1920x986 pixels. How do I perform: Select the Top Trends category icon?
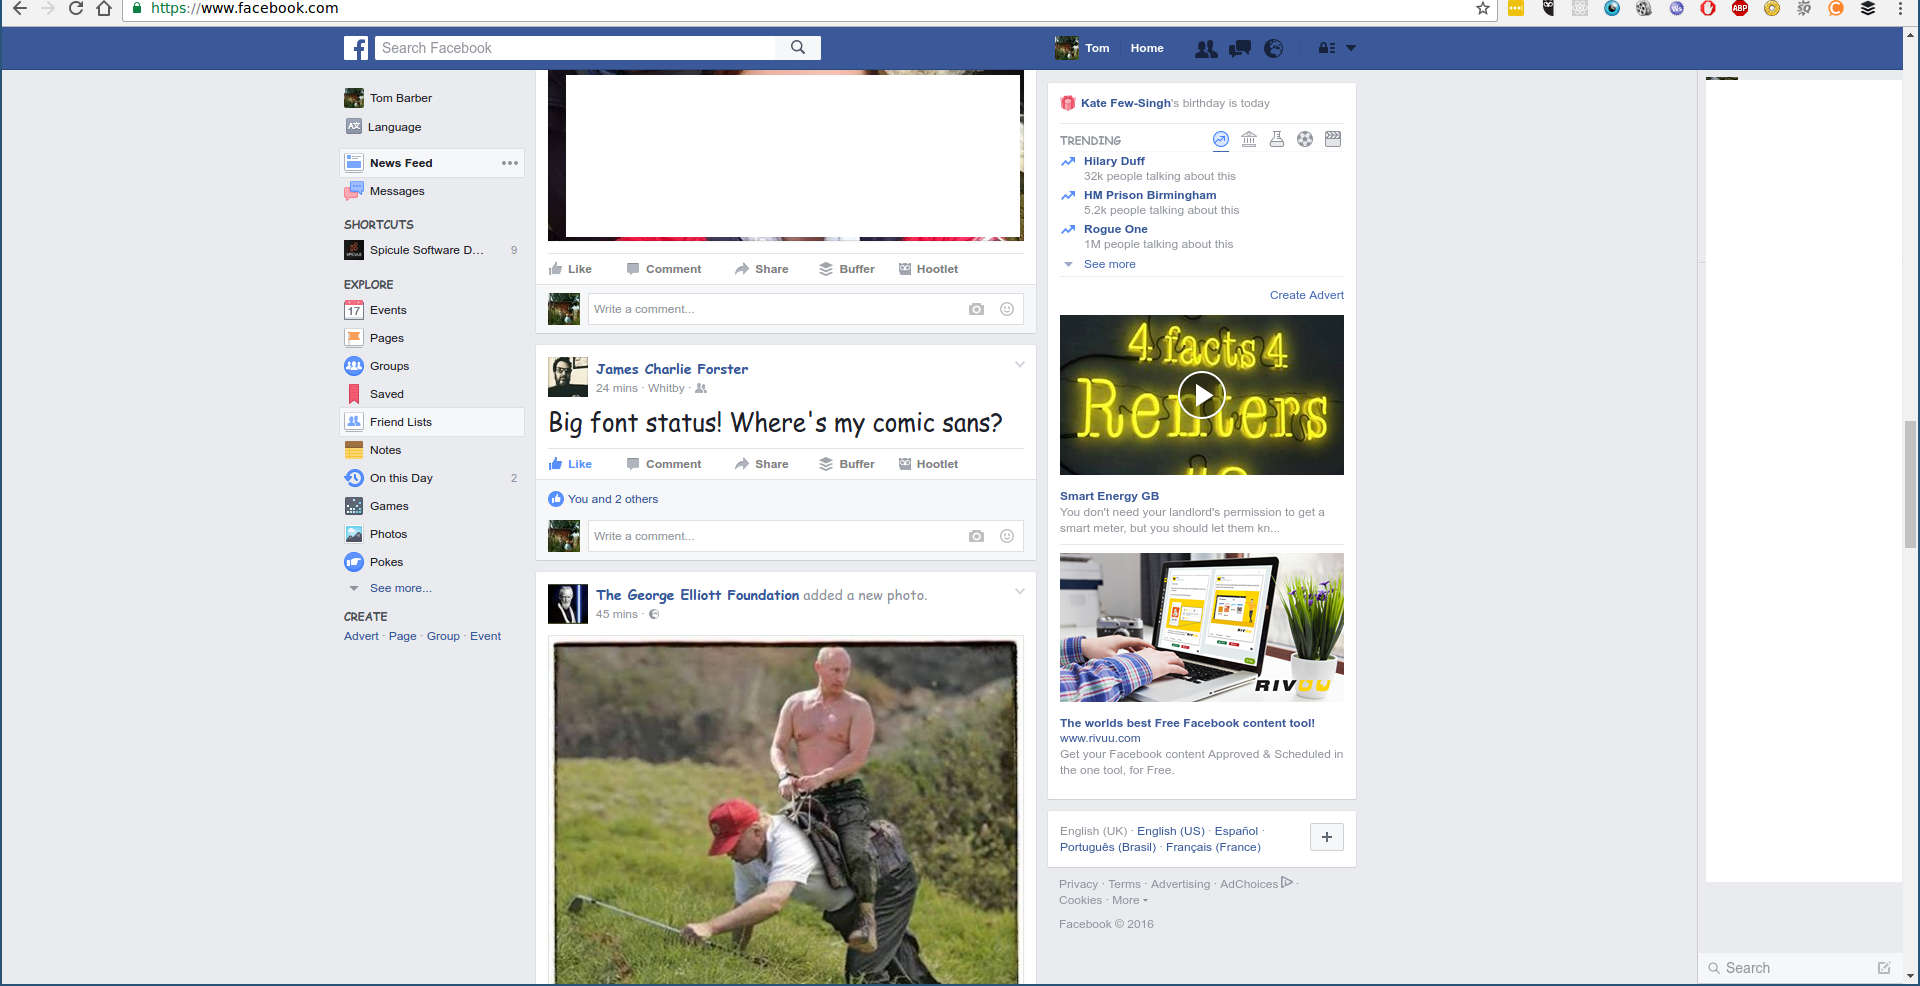pos(1221,139)
